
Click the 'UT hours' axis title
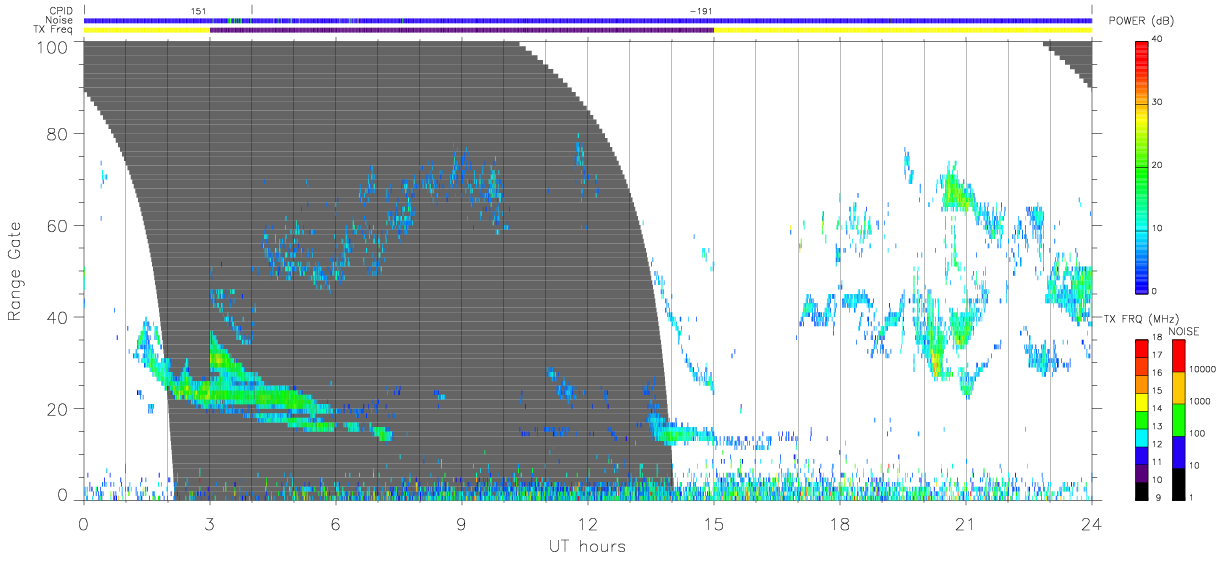pos(587,547)
